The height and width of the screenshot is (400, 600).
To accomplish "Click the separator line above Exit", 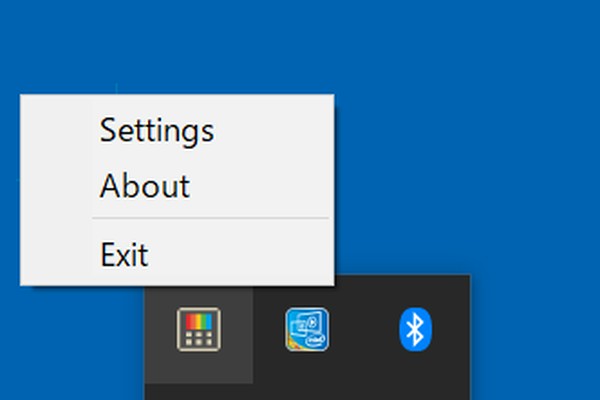I will click(x=210, y=218).
